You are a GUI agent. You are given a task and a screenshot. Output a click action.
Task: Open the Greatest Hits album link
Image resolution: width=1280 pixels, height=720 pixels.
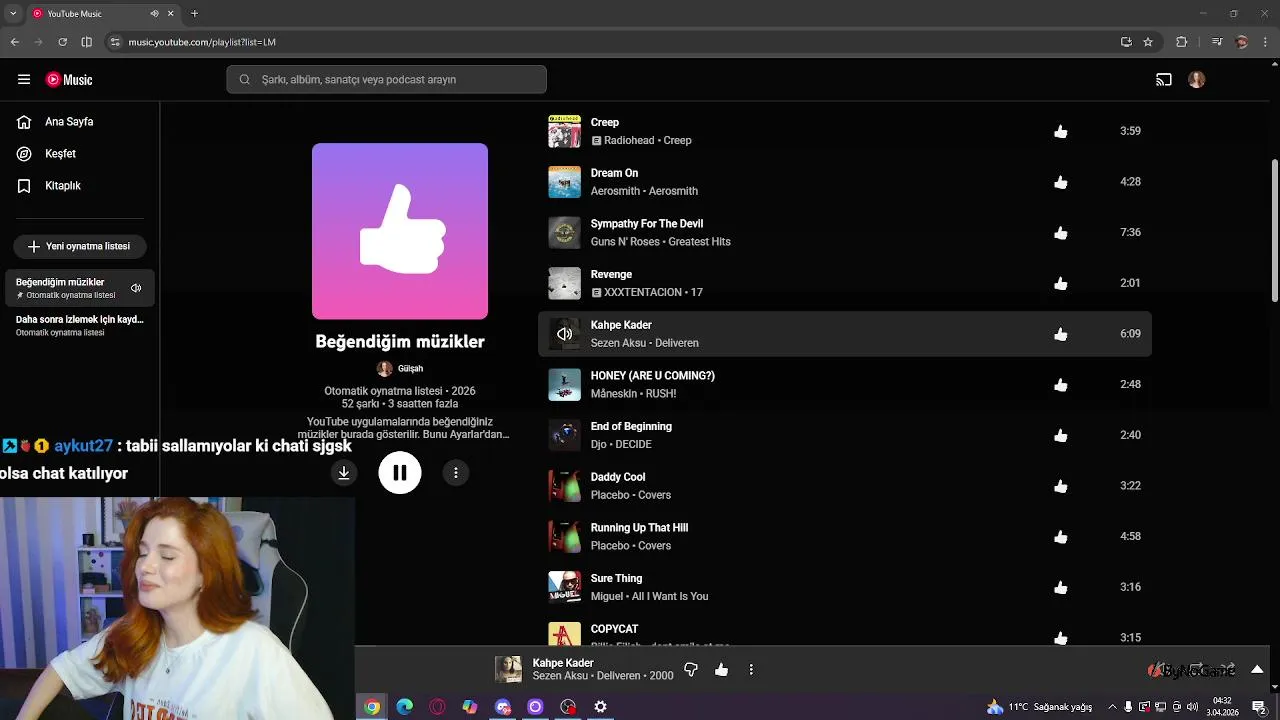tap(700, 242)
